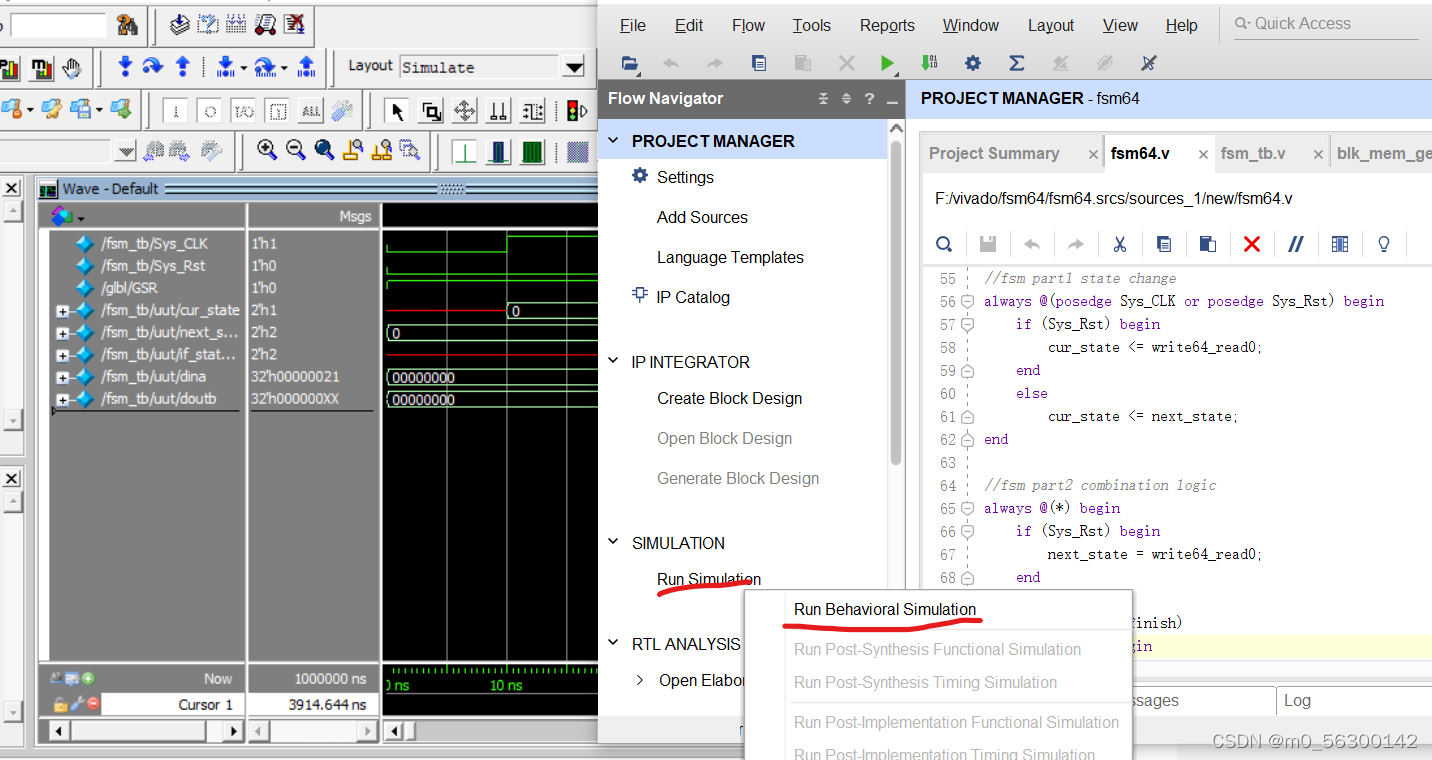Click Add Sources

702,217
